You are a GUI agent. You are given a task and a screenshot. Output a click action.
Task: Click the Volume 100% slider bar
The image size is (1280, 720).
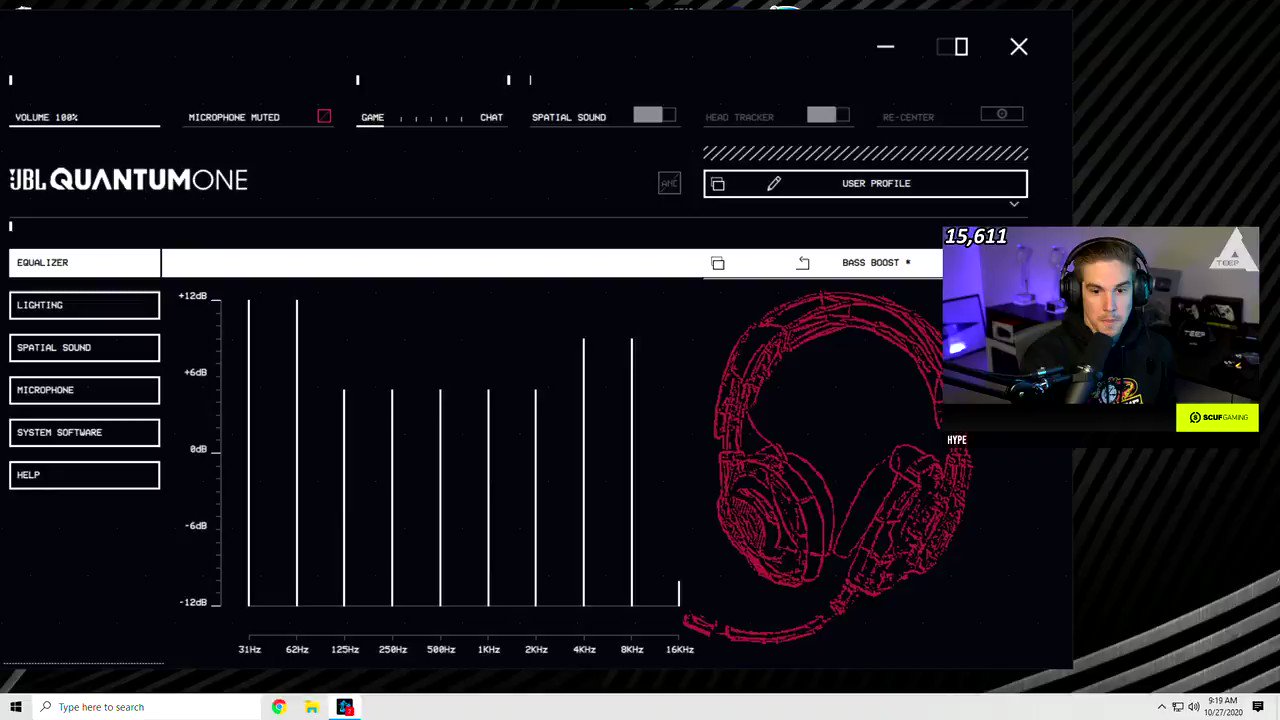point(85,126)
